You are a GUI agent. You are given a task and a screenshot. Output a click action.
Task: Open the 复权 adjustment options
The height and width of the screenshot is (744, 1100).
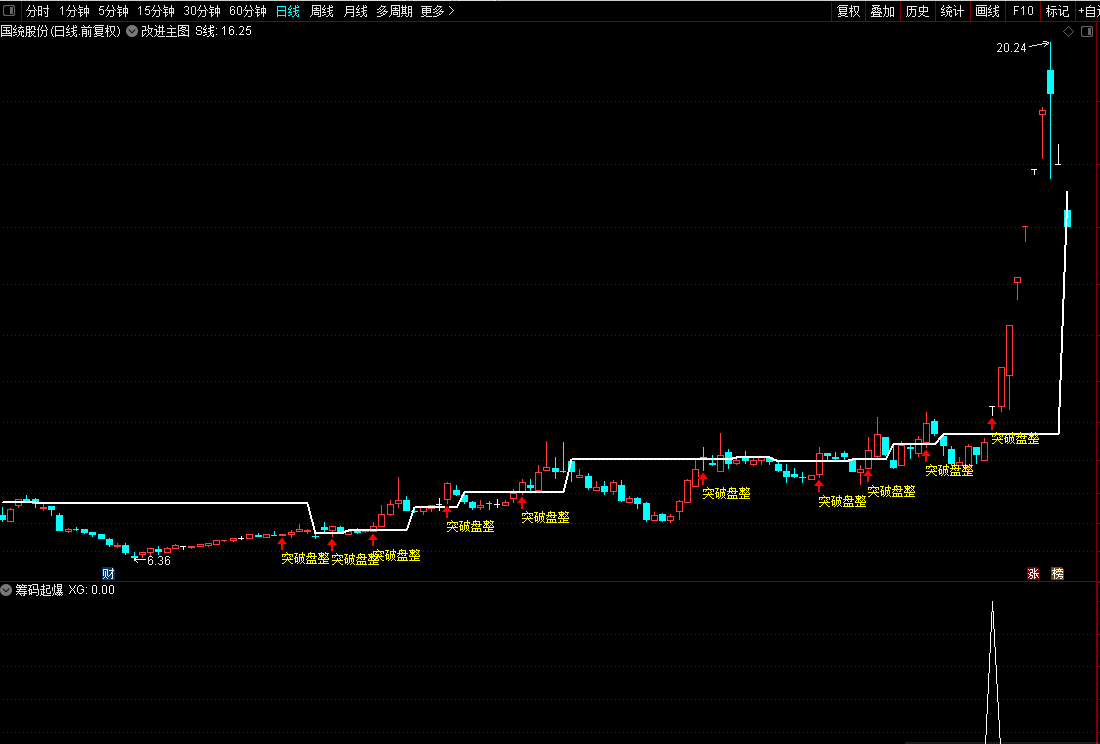coord(849,11)
